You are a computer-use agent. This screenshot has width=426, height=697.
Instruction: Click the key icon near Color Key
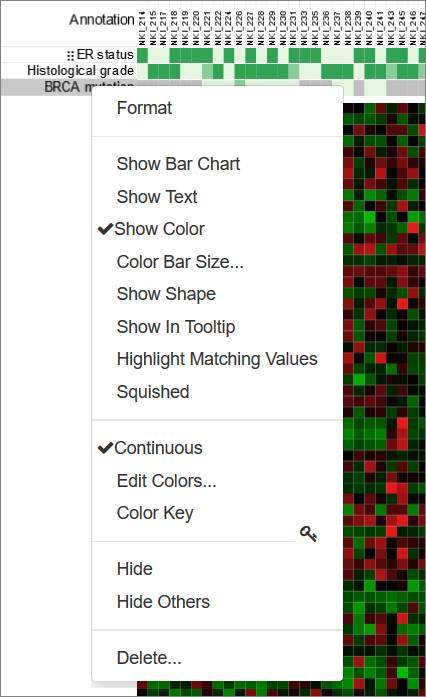pyautogui.click(x=308, y=533)
